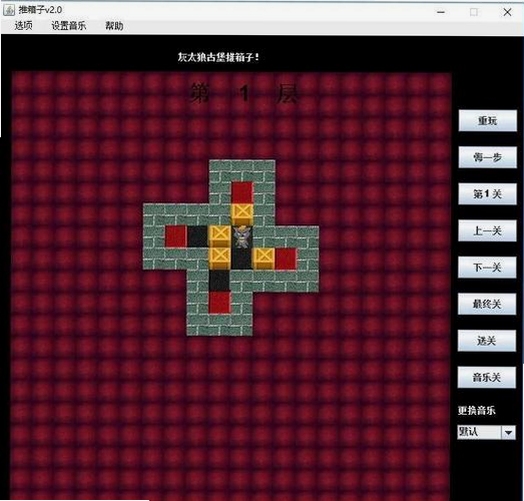Click the crate beside the right red target
This screenshot has height=501, width=524.
pos(264,259)
